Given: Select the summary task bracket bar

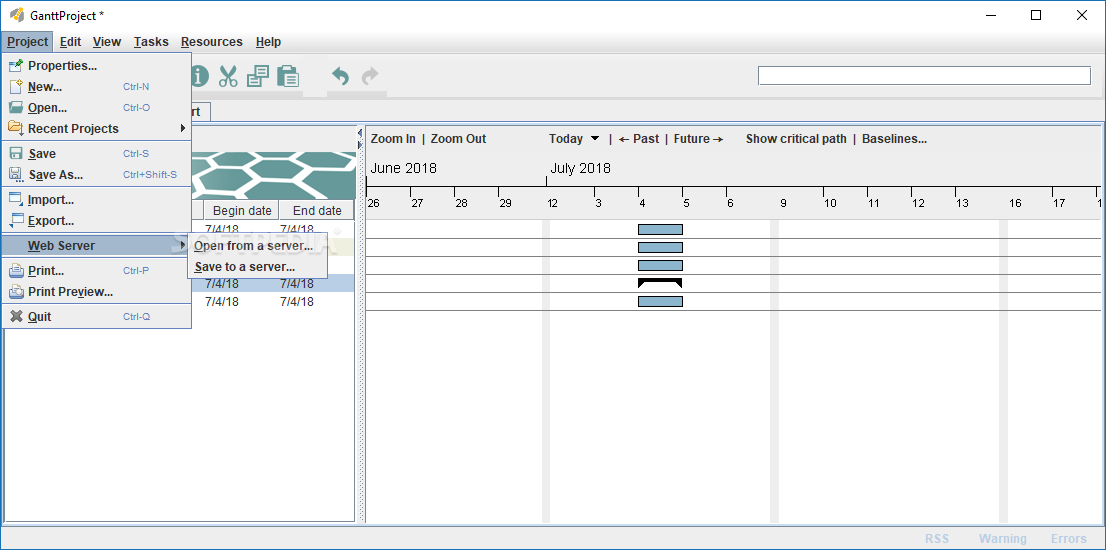Looking at the screenshot, I should [660, 283].
